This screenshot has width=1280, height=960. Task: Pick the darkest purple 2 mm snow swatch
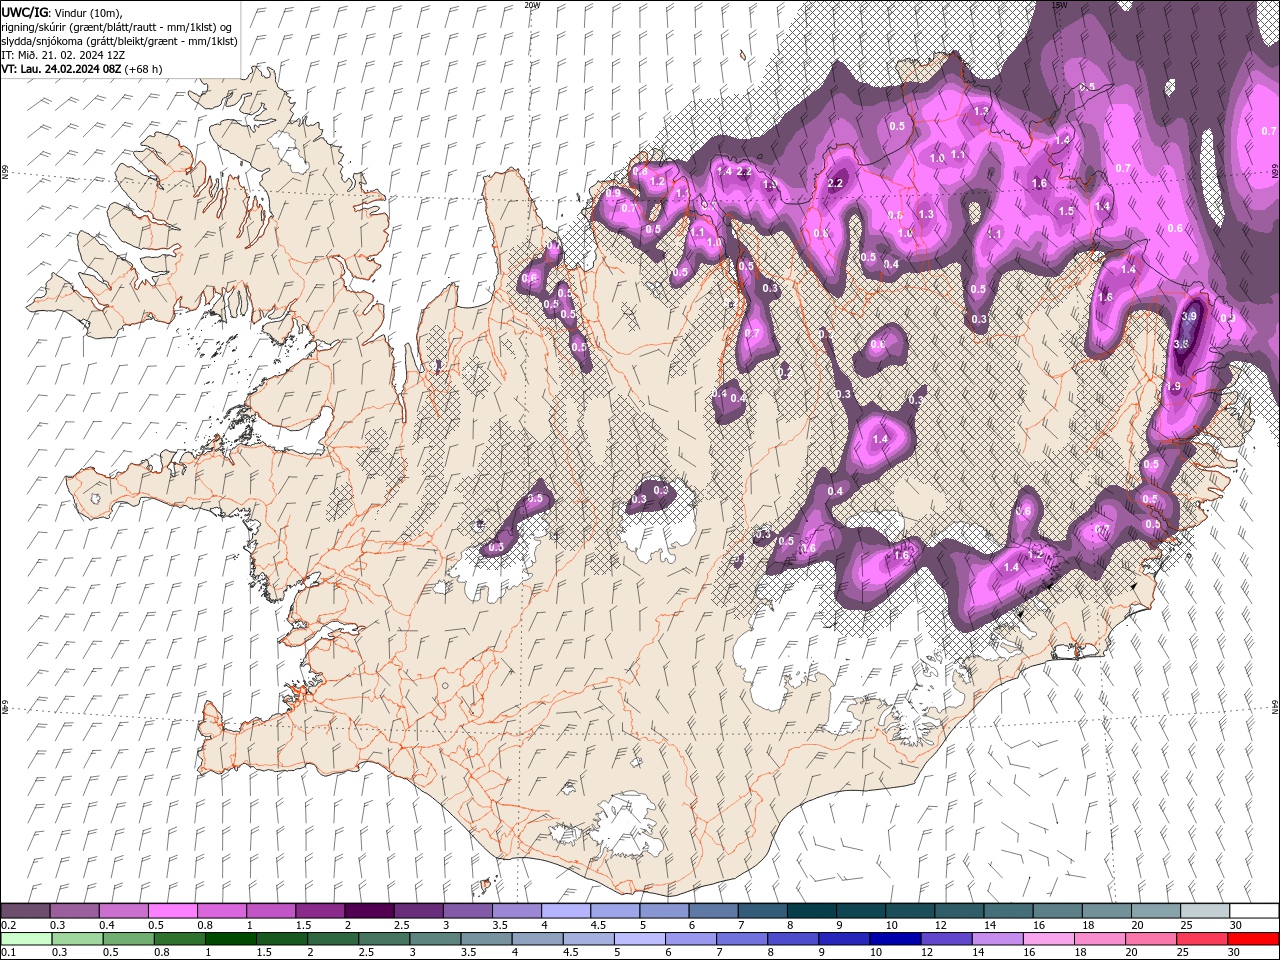369,911
